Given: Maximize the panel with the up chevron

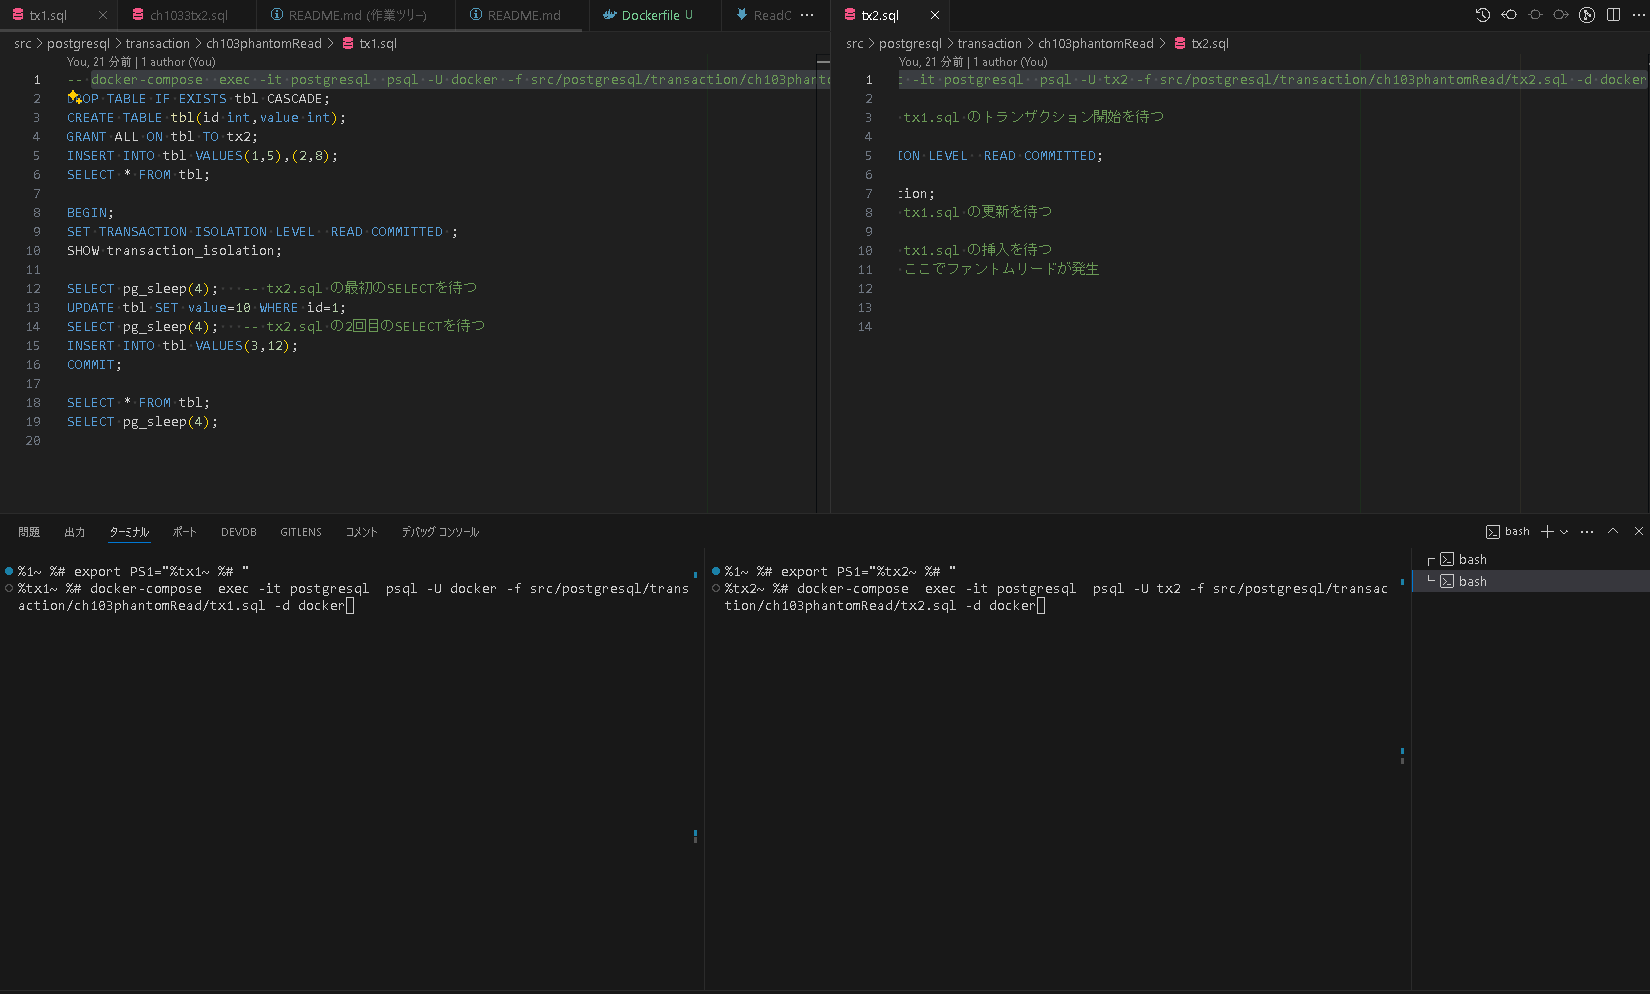Looking at the screenshot, I should [x=1613, y=532].
